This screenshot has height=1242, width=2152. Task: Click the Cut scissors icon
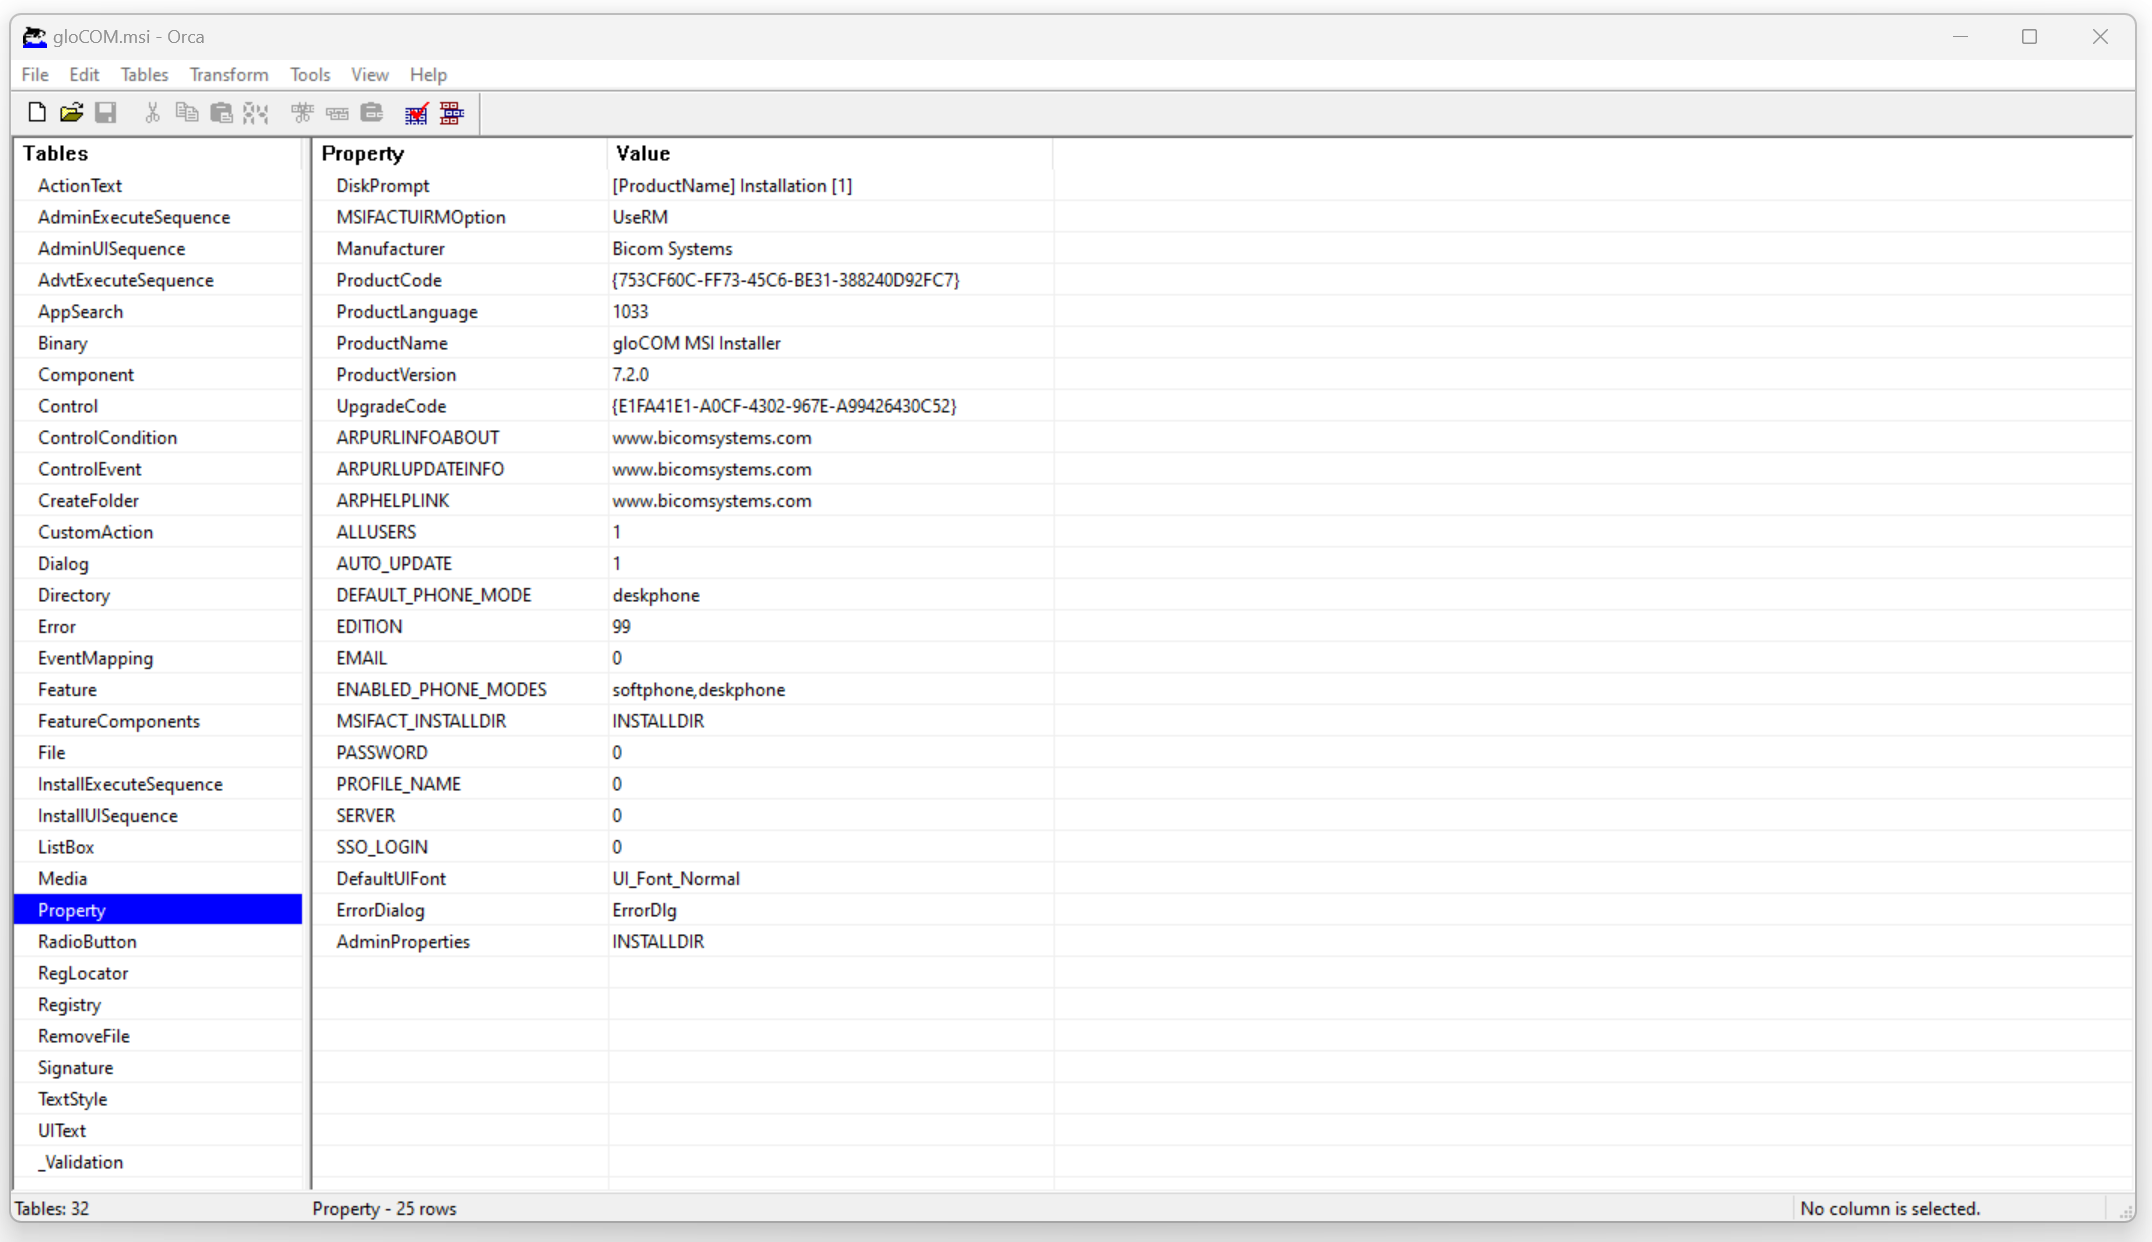(152, 112)
